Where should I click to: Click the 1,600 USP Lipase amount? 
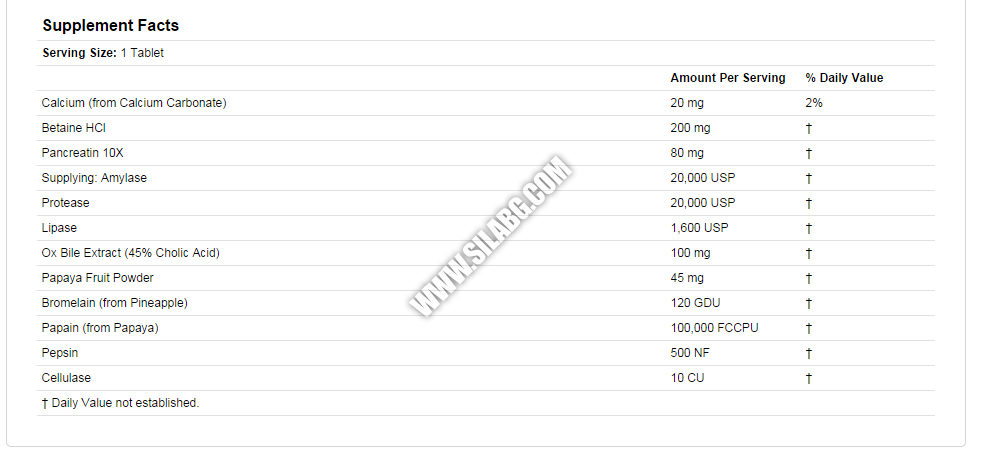pyautogui.click(x=700, y=228)
